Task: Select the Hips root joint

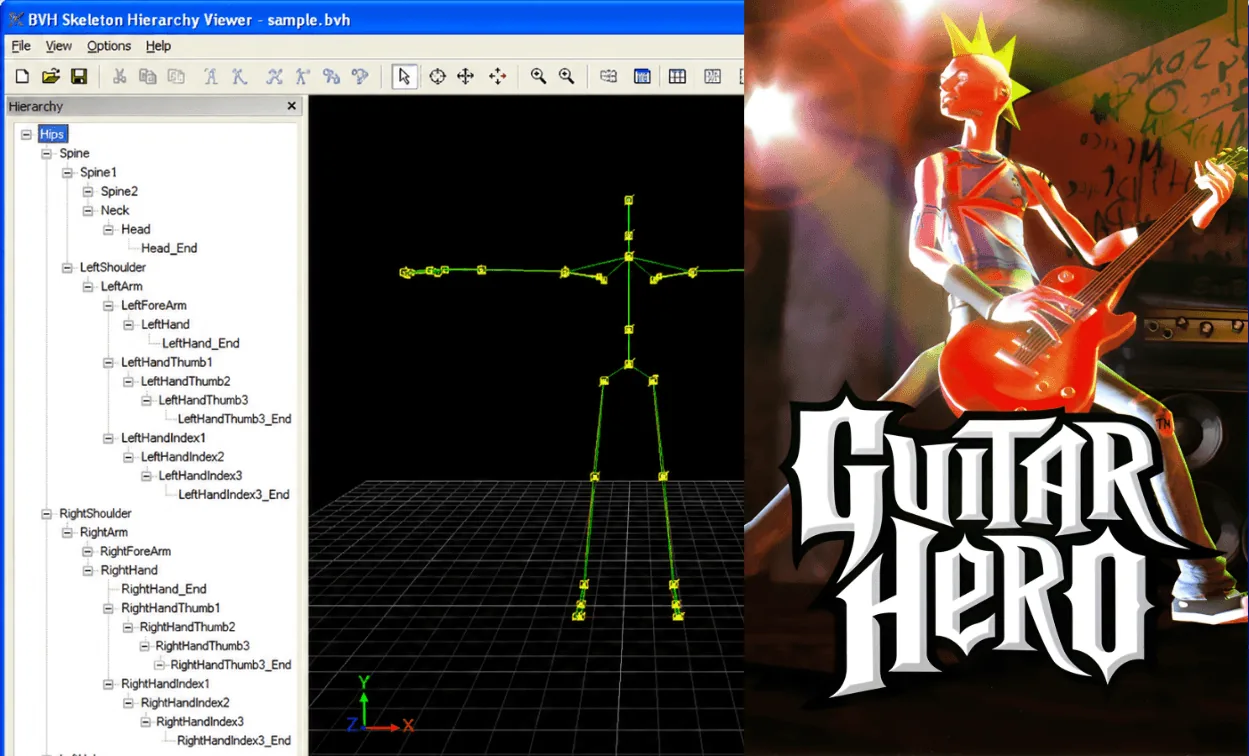Action: coord(52,134)
